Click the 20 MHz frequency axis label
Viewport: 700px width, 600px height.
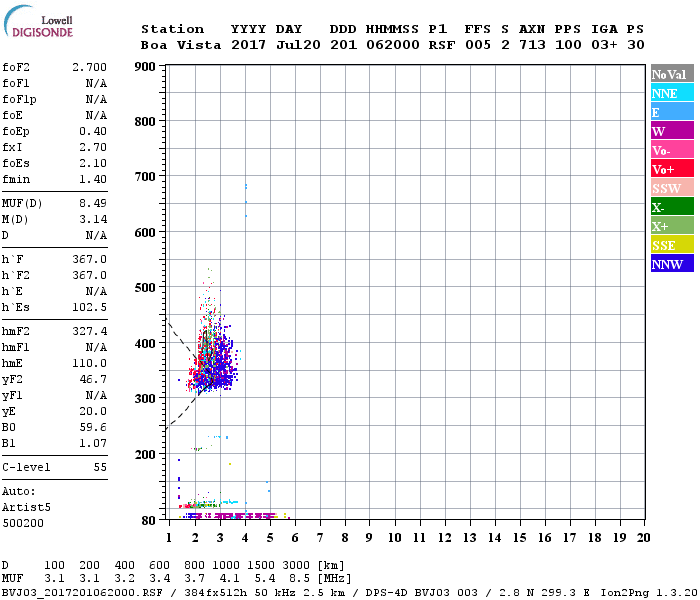643,538
